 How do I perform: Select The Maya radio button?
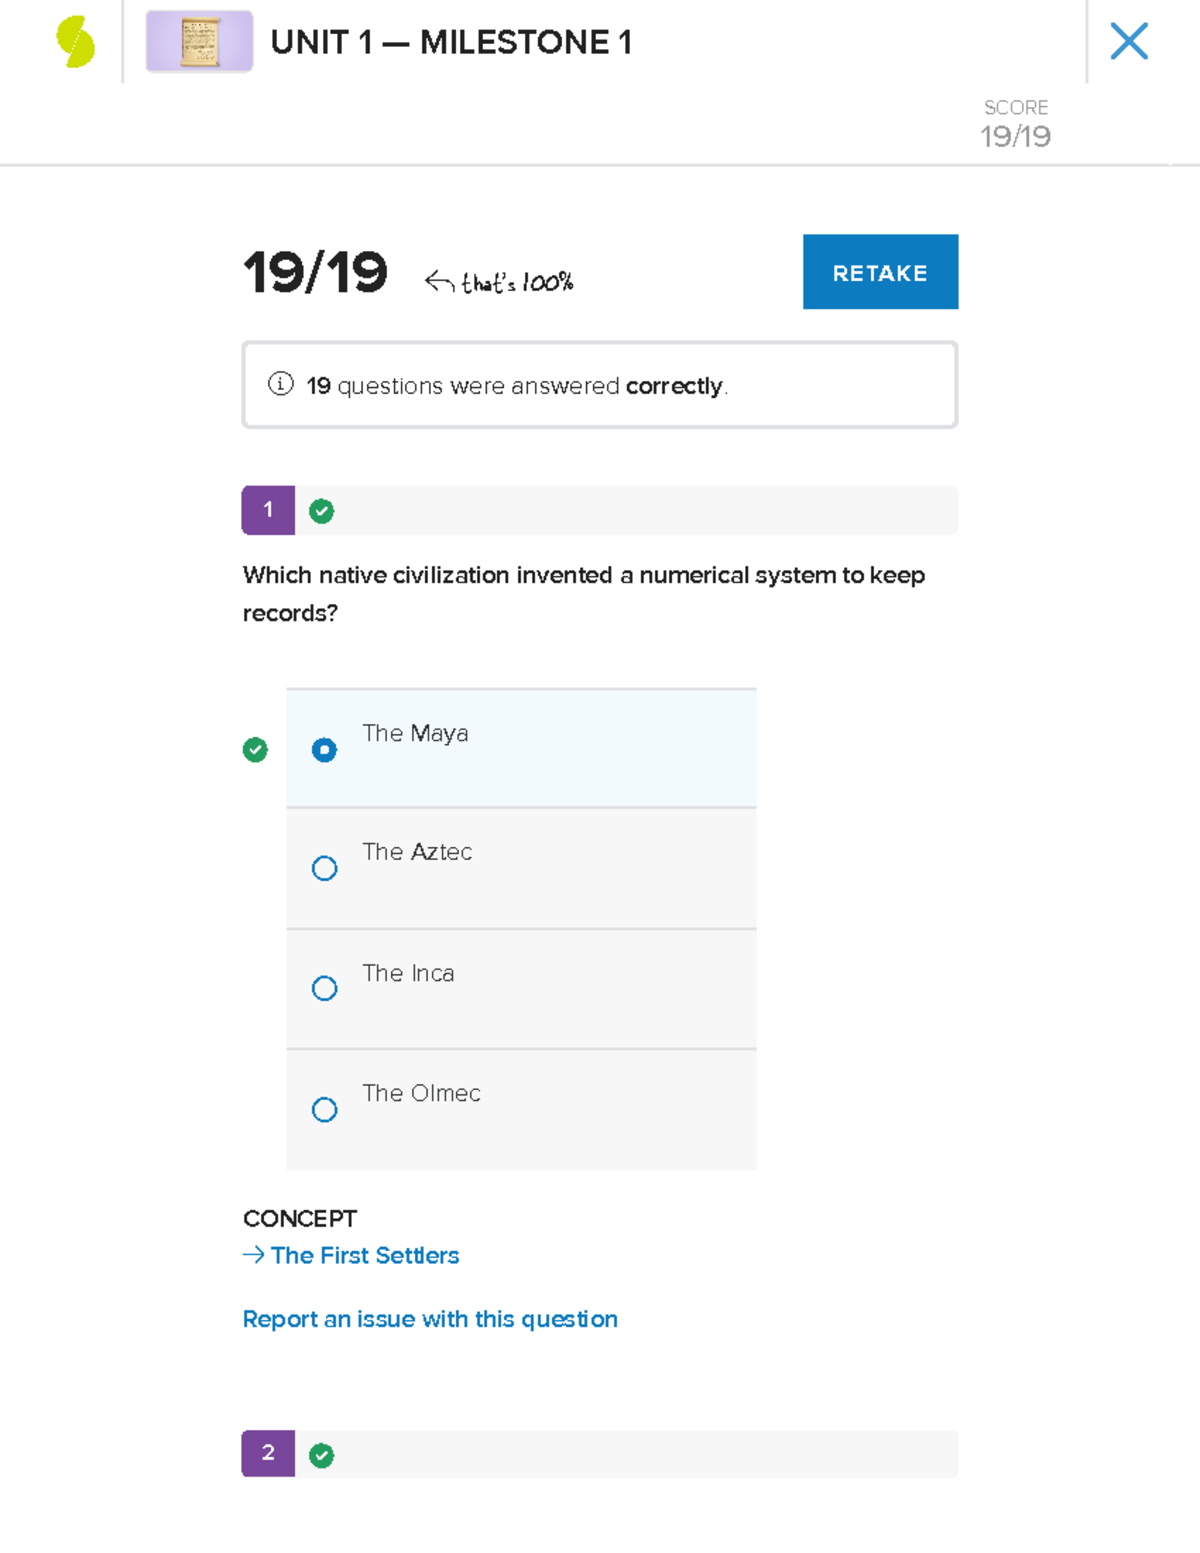click(x=324, y=749)
